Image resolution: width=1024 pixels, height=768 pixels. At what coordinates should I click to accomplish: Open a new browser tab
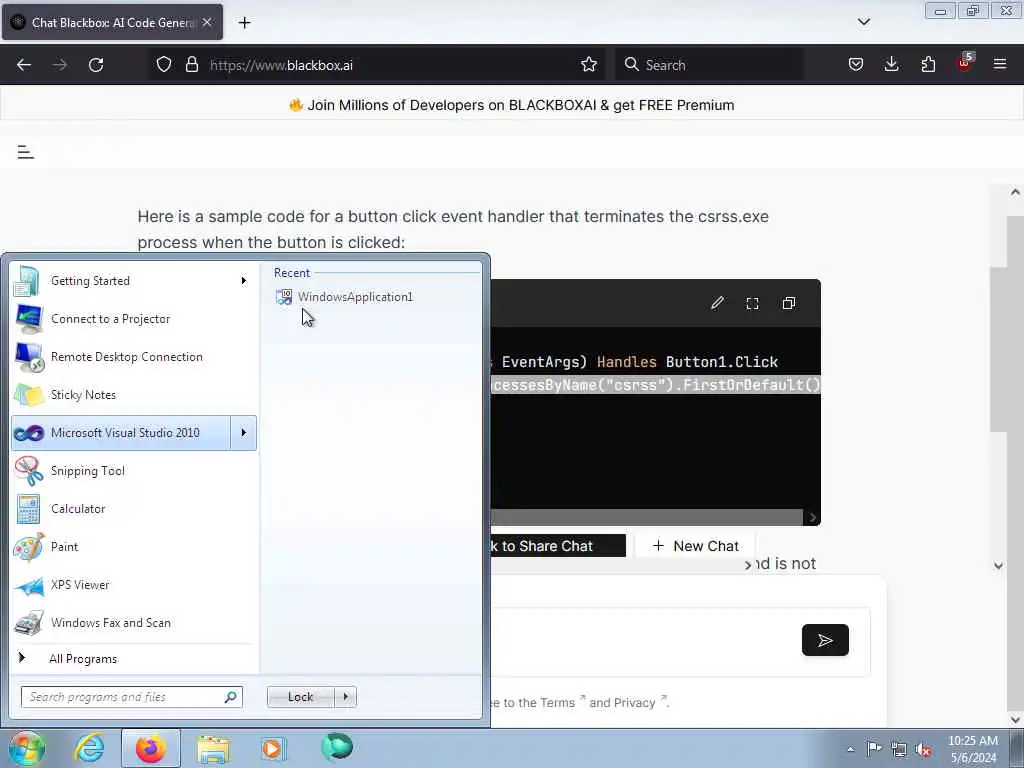(x=244, y=23)
